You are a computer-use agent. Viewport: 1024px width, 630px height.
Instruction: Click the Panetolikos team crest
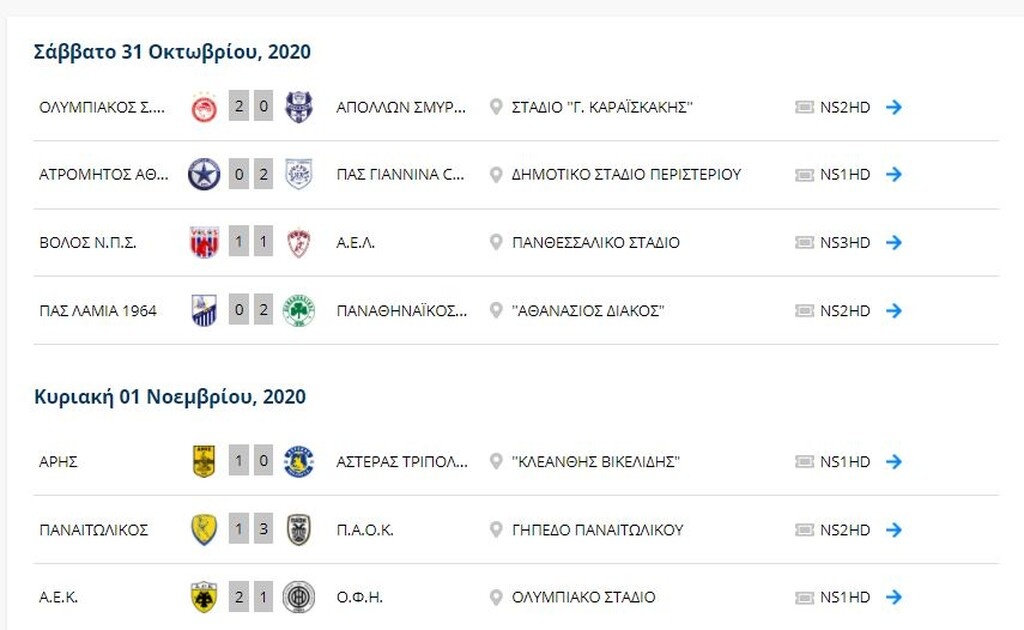[204, 530]
